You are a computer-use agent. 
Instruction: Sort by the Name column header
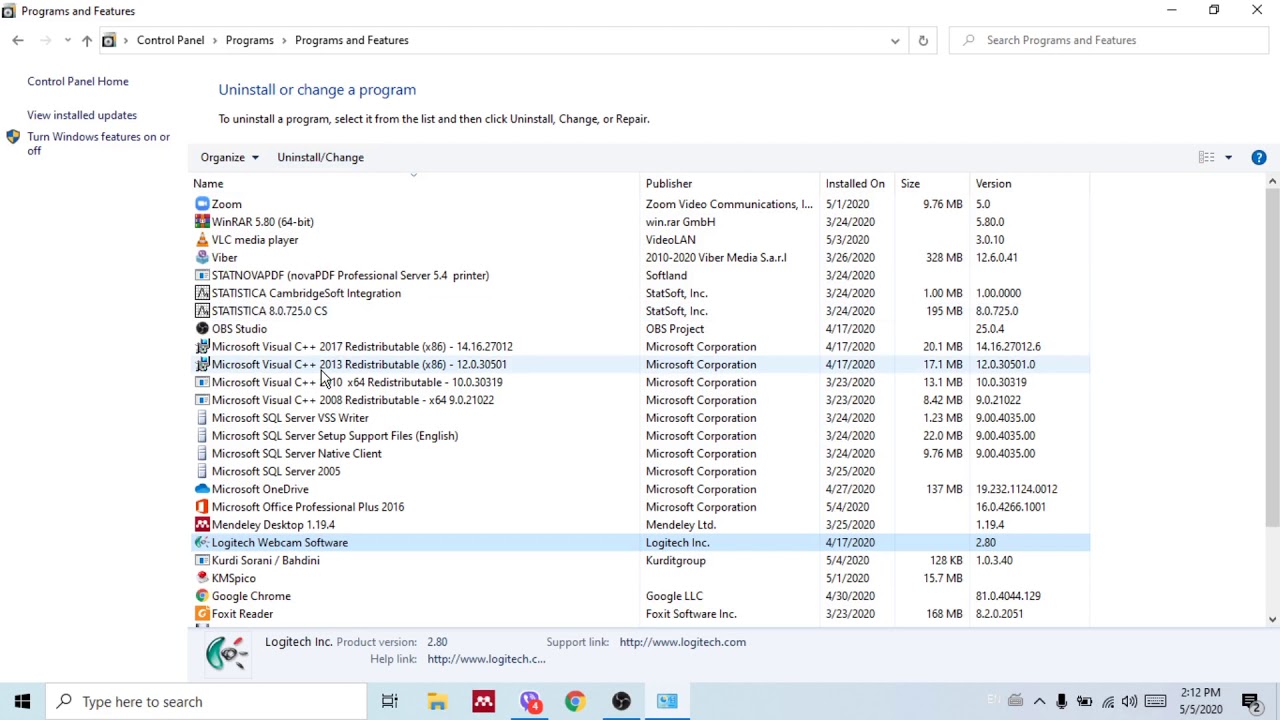[416, 184]
